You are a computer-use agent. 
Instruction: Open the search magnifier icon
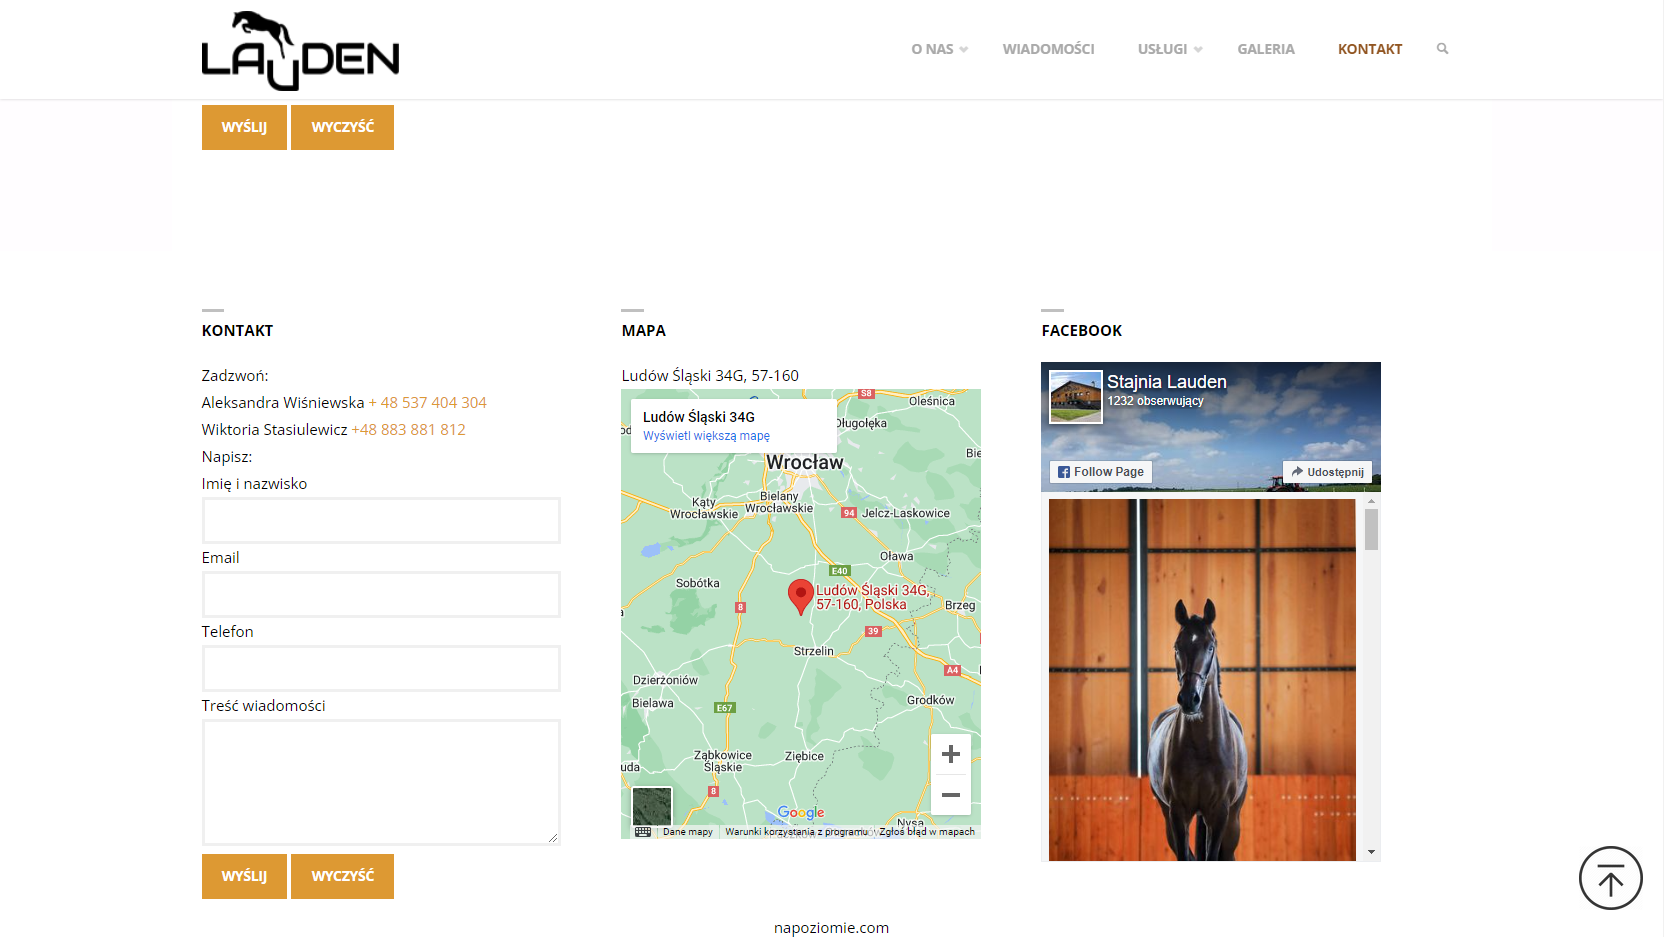(x=1442, y=48)
